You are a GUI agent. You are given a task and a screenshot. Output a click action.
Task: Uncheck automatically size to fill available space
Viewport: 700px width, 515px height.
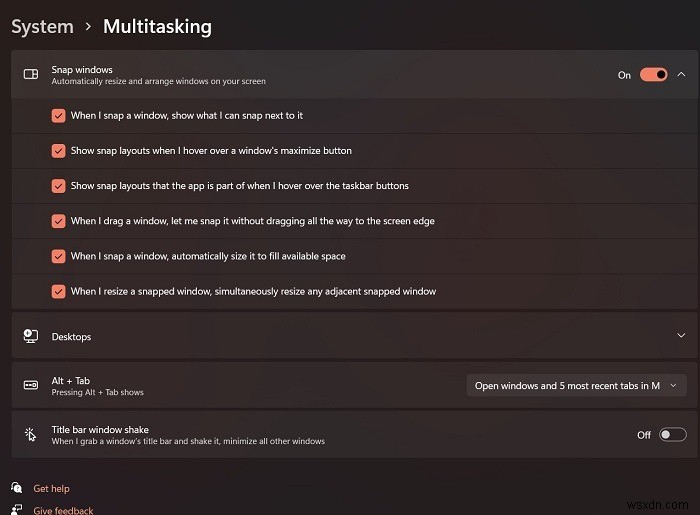tap(59, 256)
